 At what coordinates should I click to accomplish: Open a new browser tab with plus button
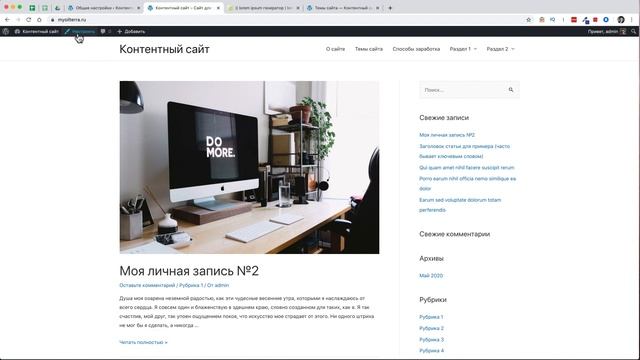point(390,8)
